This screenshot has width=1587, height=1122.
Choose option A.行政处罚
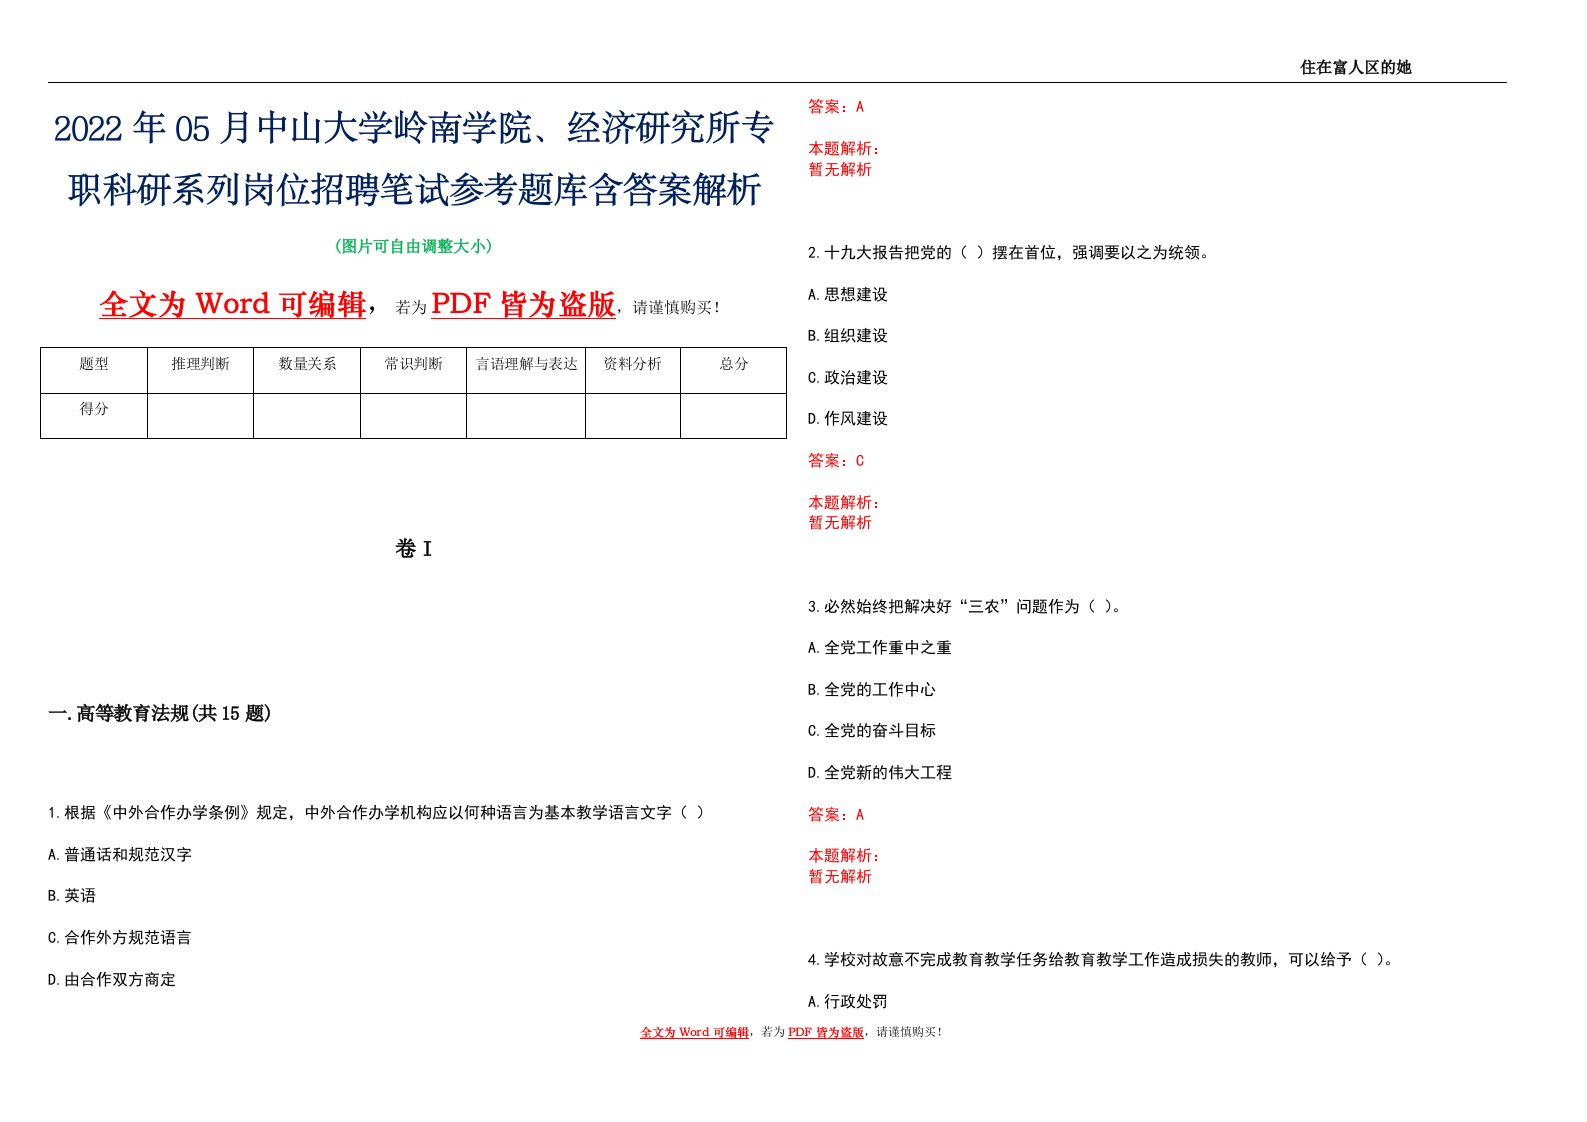[x=848, y=1002]
